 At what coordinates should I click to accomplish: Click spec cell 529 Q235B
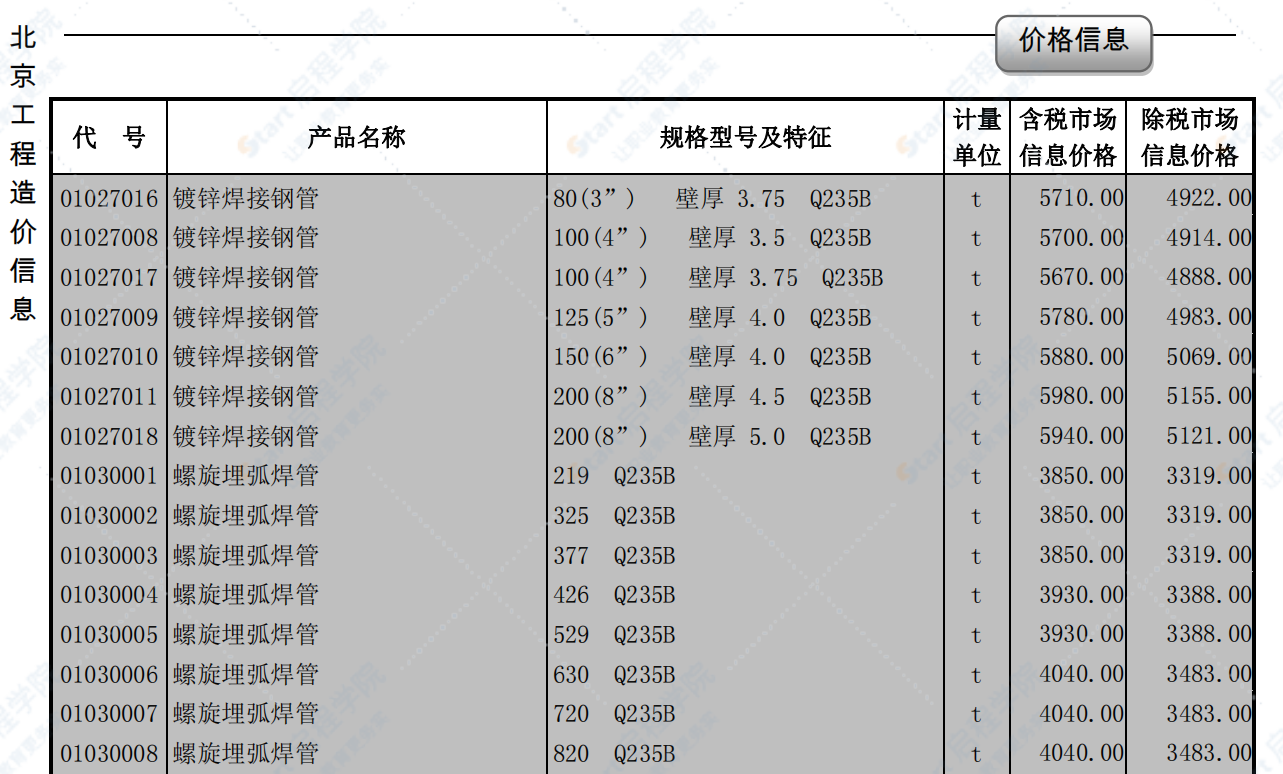[x=614, y=635]
